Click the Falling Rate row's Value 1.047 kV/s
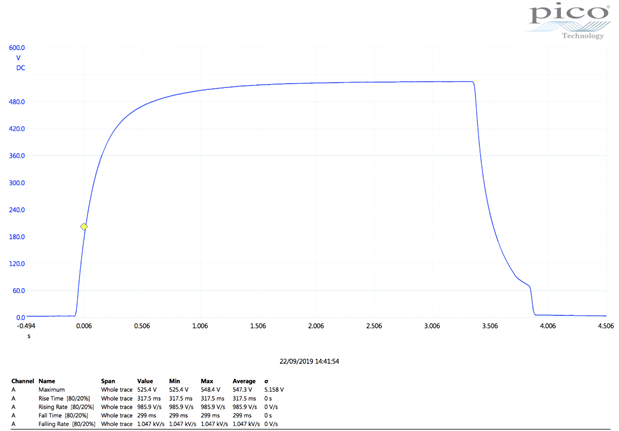Screen dimensions: 619x431 (151, 424)
